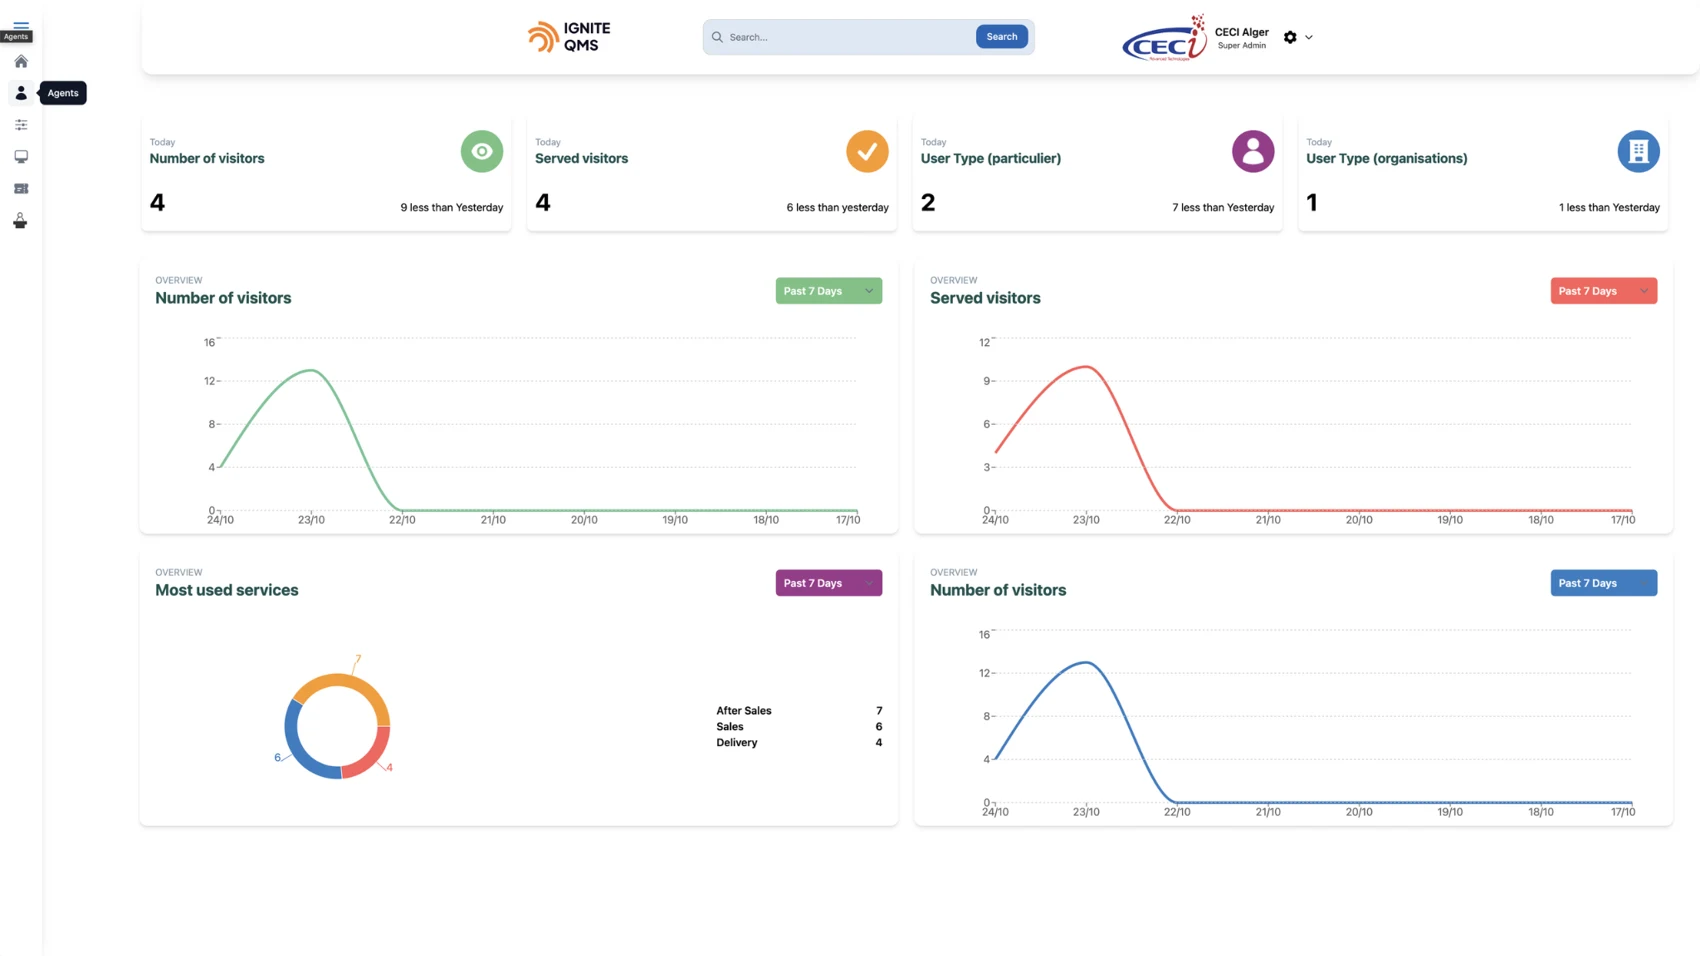
Task: Expand the chevron next to the settings gear
Action: (1309, 38)
